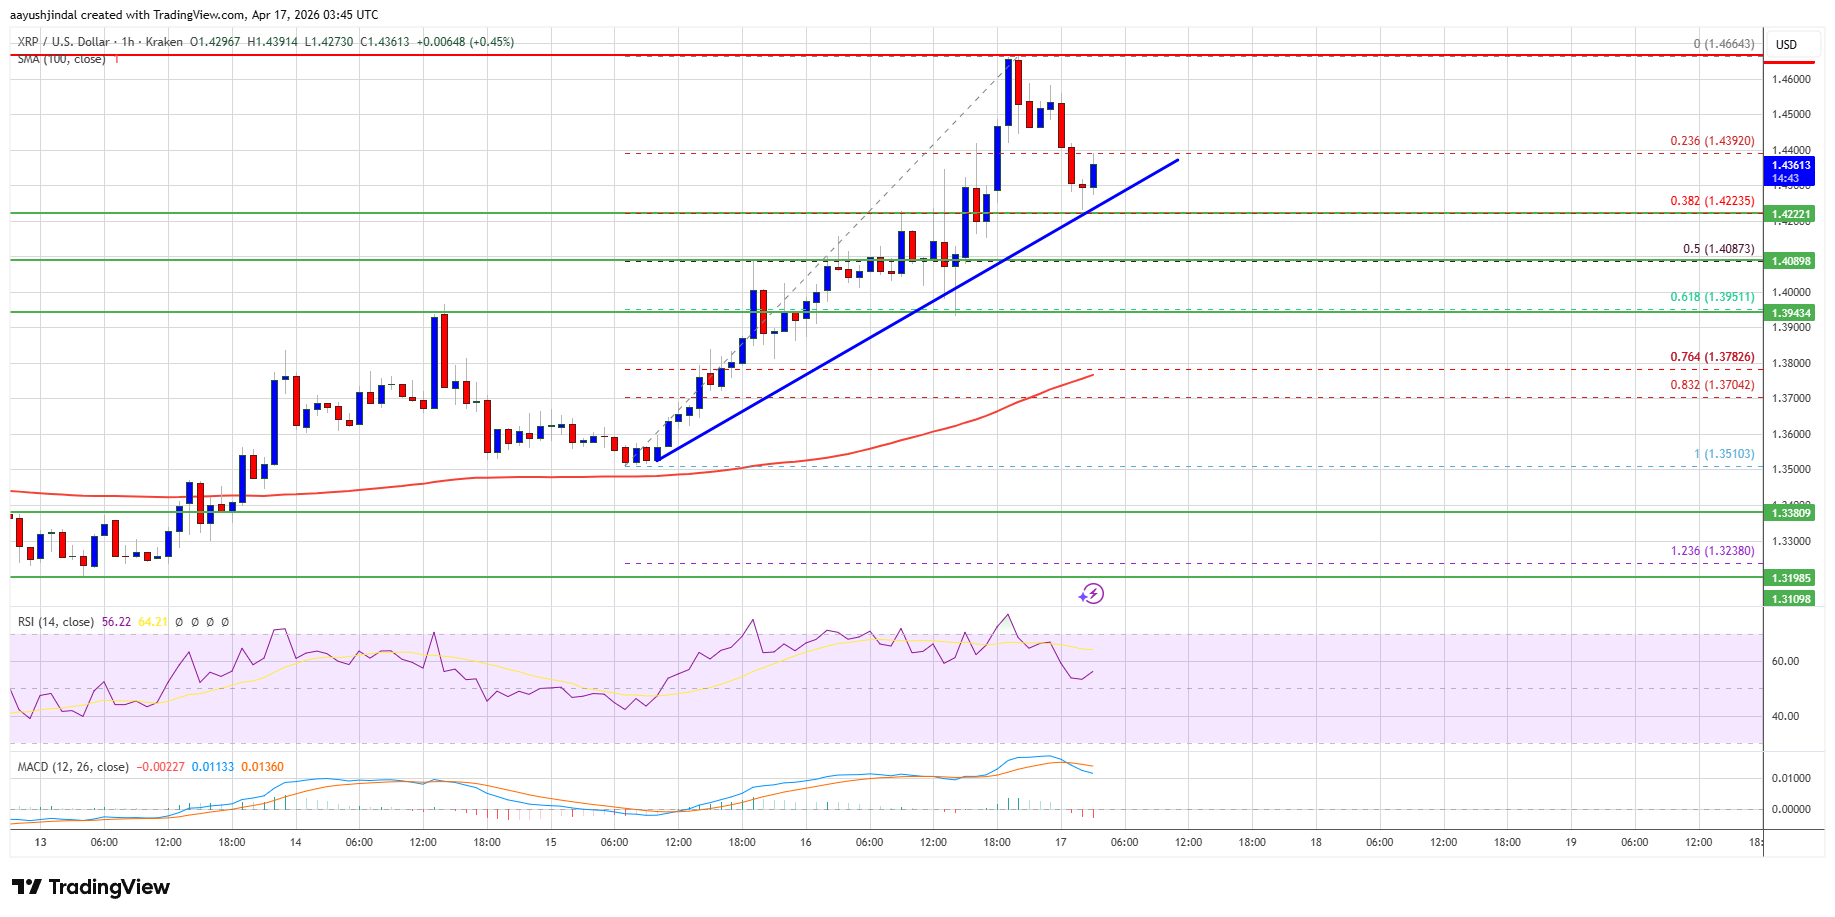
Task: Click the fourth Ø icon in RSI row
Action: coord(224,621)
